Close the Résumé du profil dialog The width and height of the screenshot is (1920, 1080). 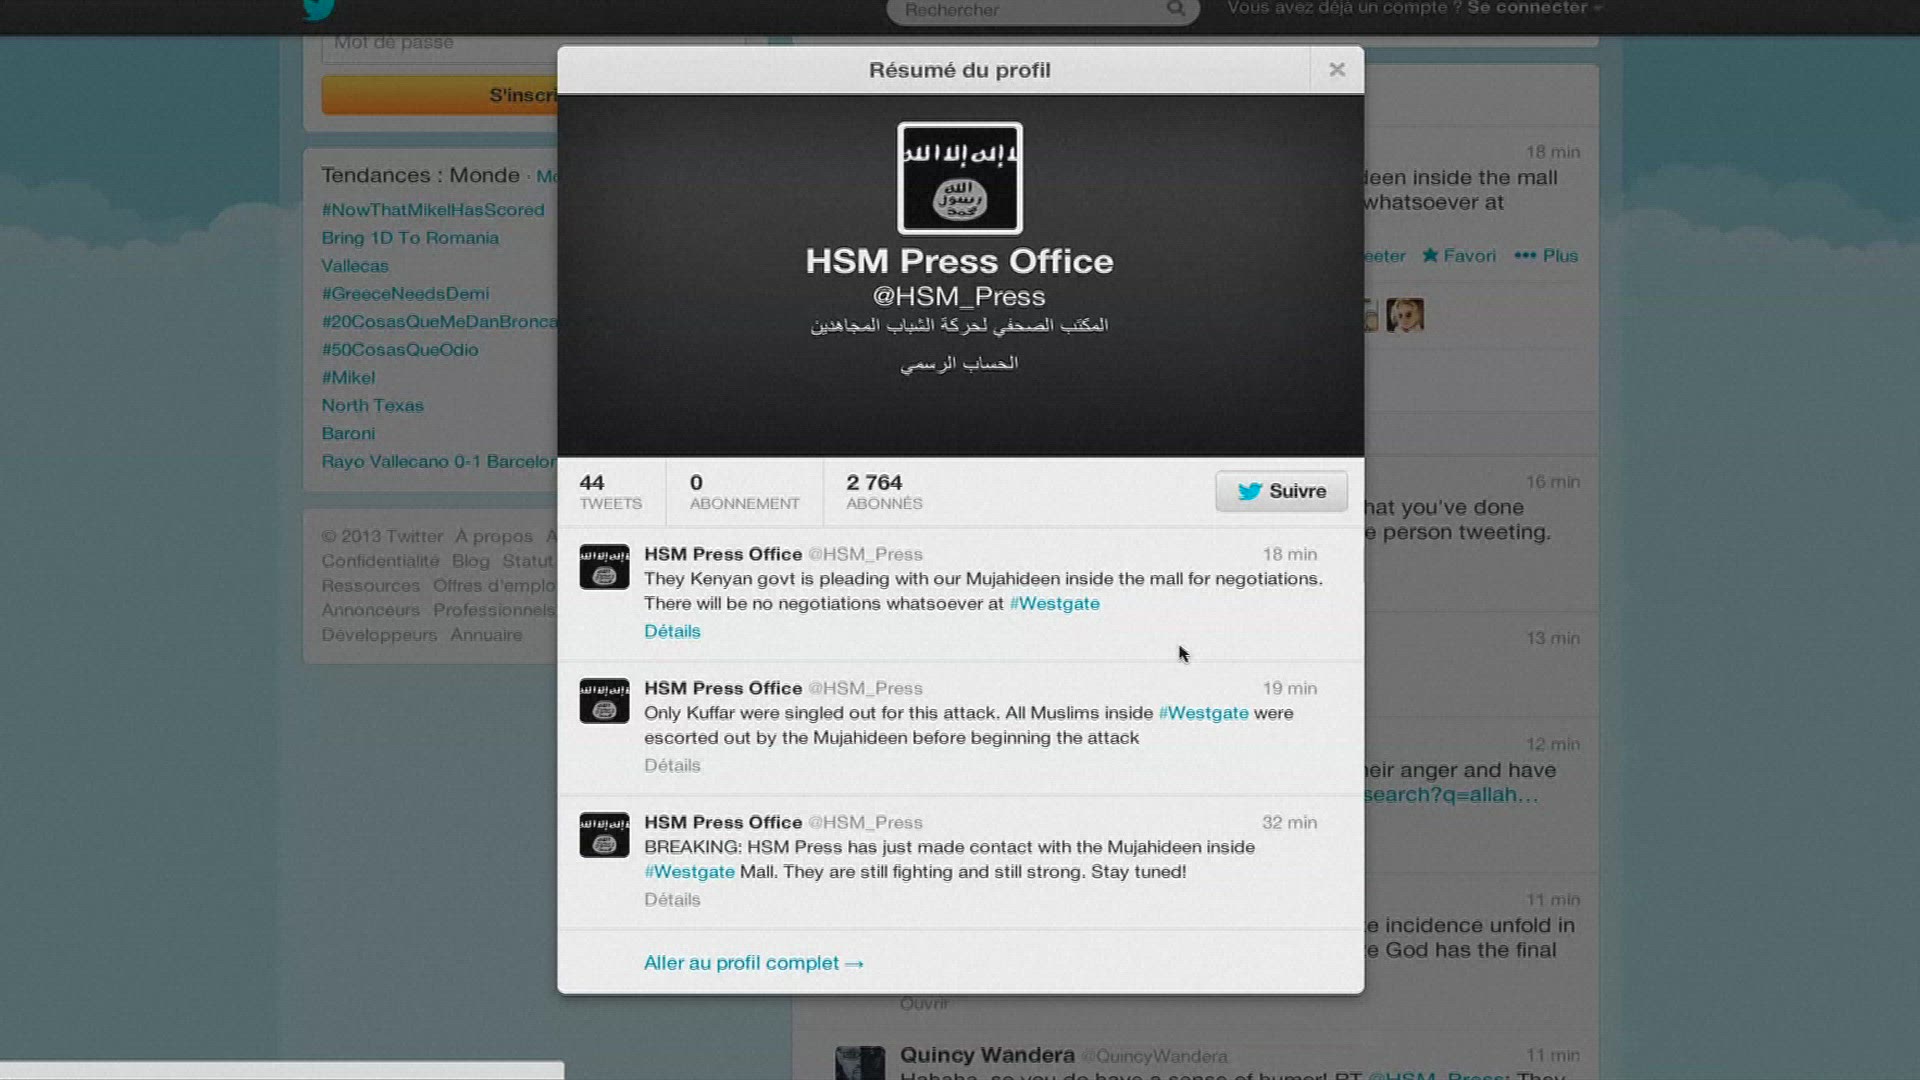[x=1337, y=70]
